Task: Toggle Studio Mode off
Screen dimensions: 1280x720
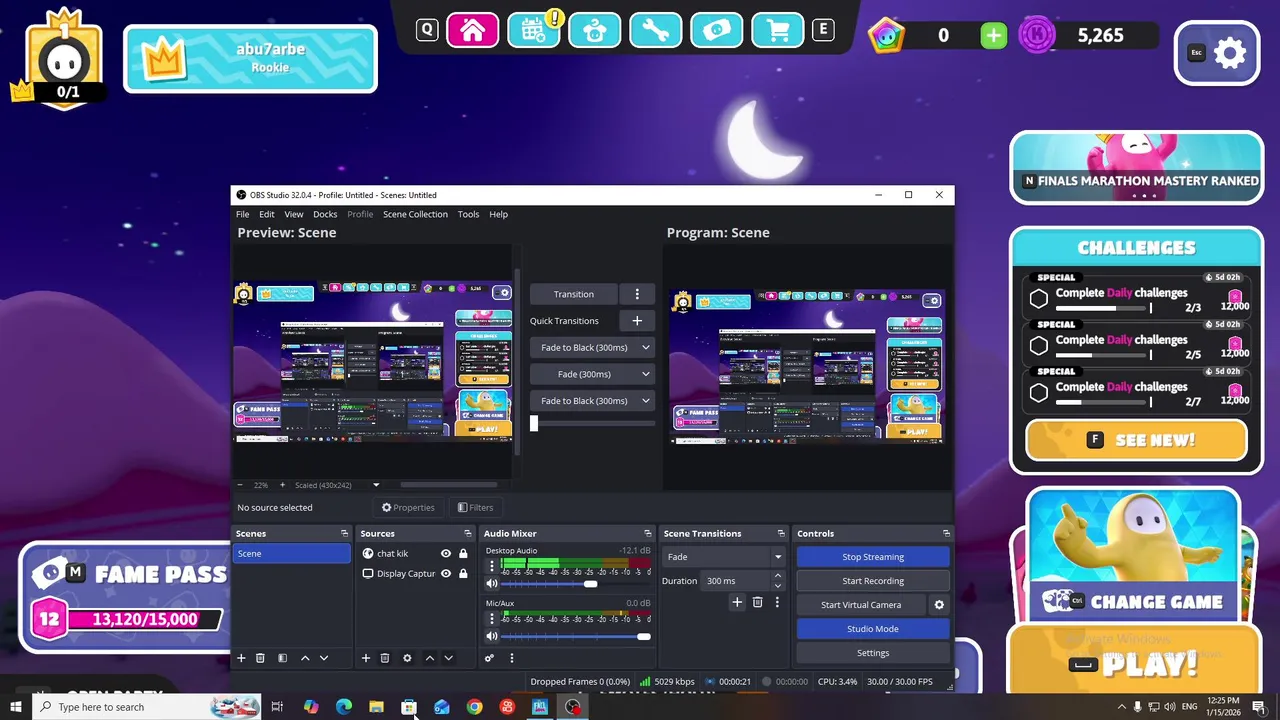Action: click(x=873, y=629)
